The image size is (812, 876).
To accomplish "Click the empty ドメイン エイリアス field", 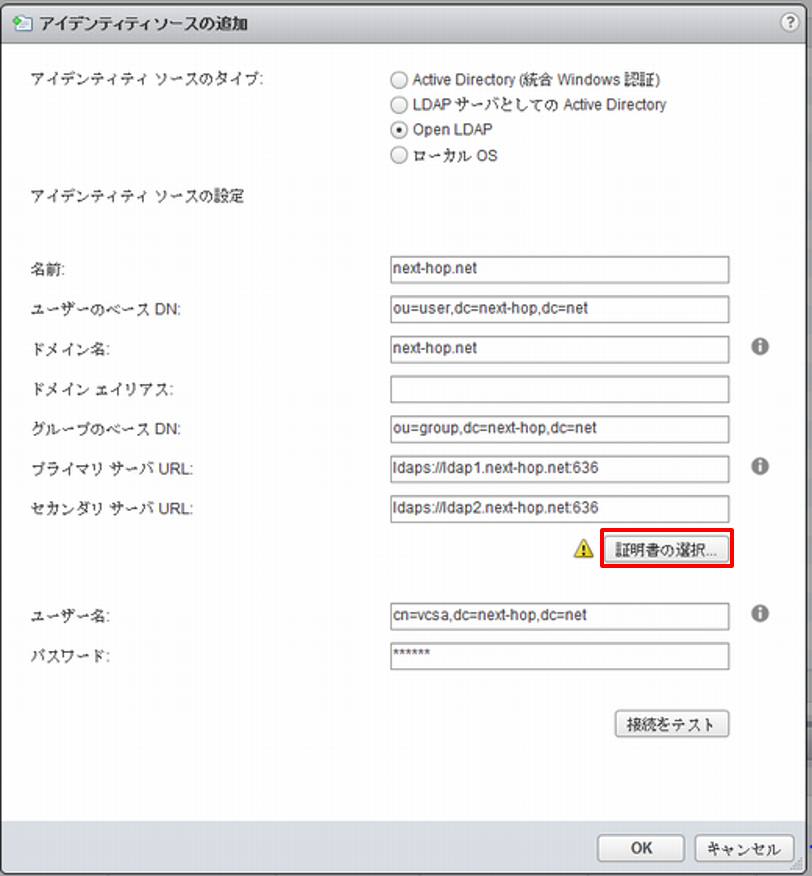I will [559, 389].
